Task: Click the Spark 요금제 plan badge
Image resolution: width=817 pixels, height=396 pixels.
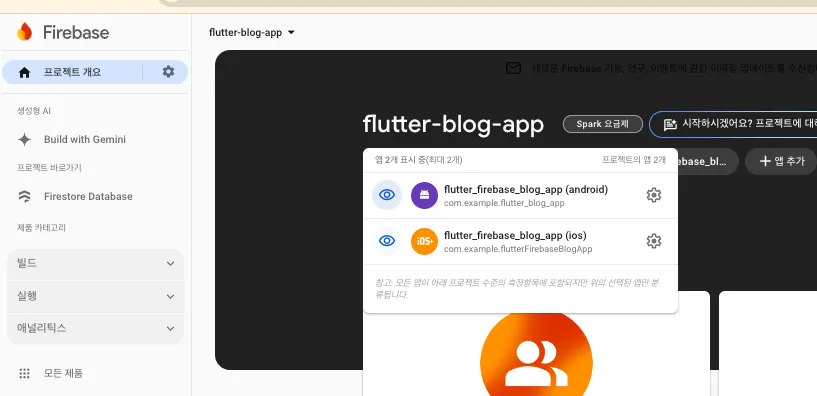Action: pyautogui.click(x=602, y=124)
